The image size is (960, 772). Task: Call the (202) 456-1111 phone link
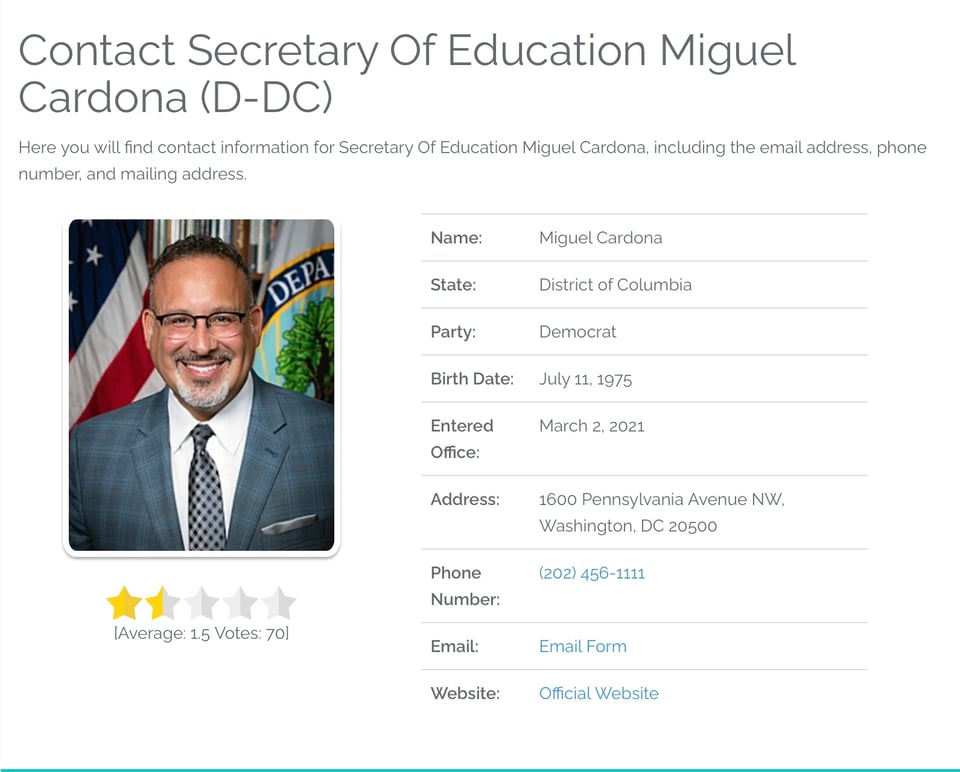pyautogui.click(x=591, y=573)
